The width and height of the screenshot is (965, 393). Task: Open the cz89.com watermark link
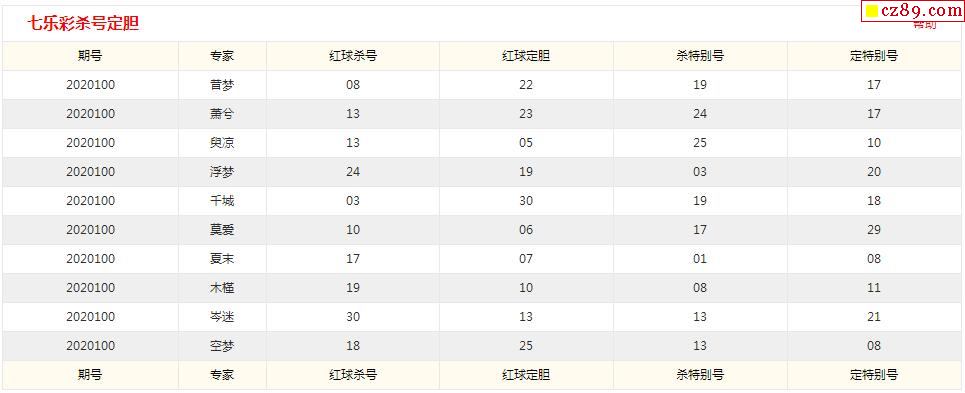pyautogui.click(x=913, y=11)
